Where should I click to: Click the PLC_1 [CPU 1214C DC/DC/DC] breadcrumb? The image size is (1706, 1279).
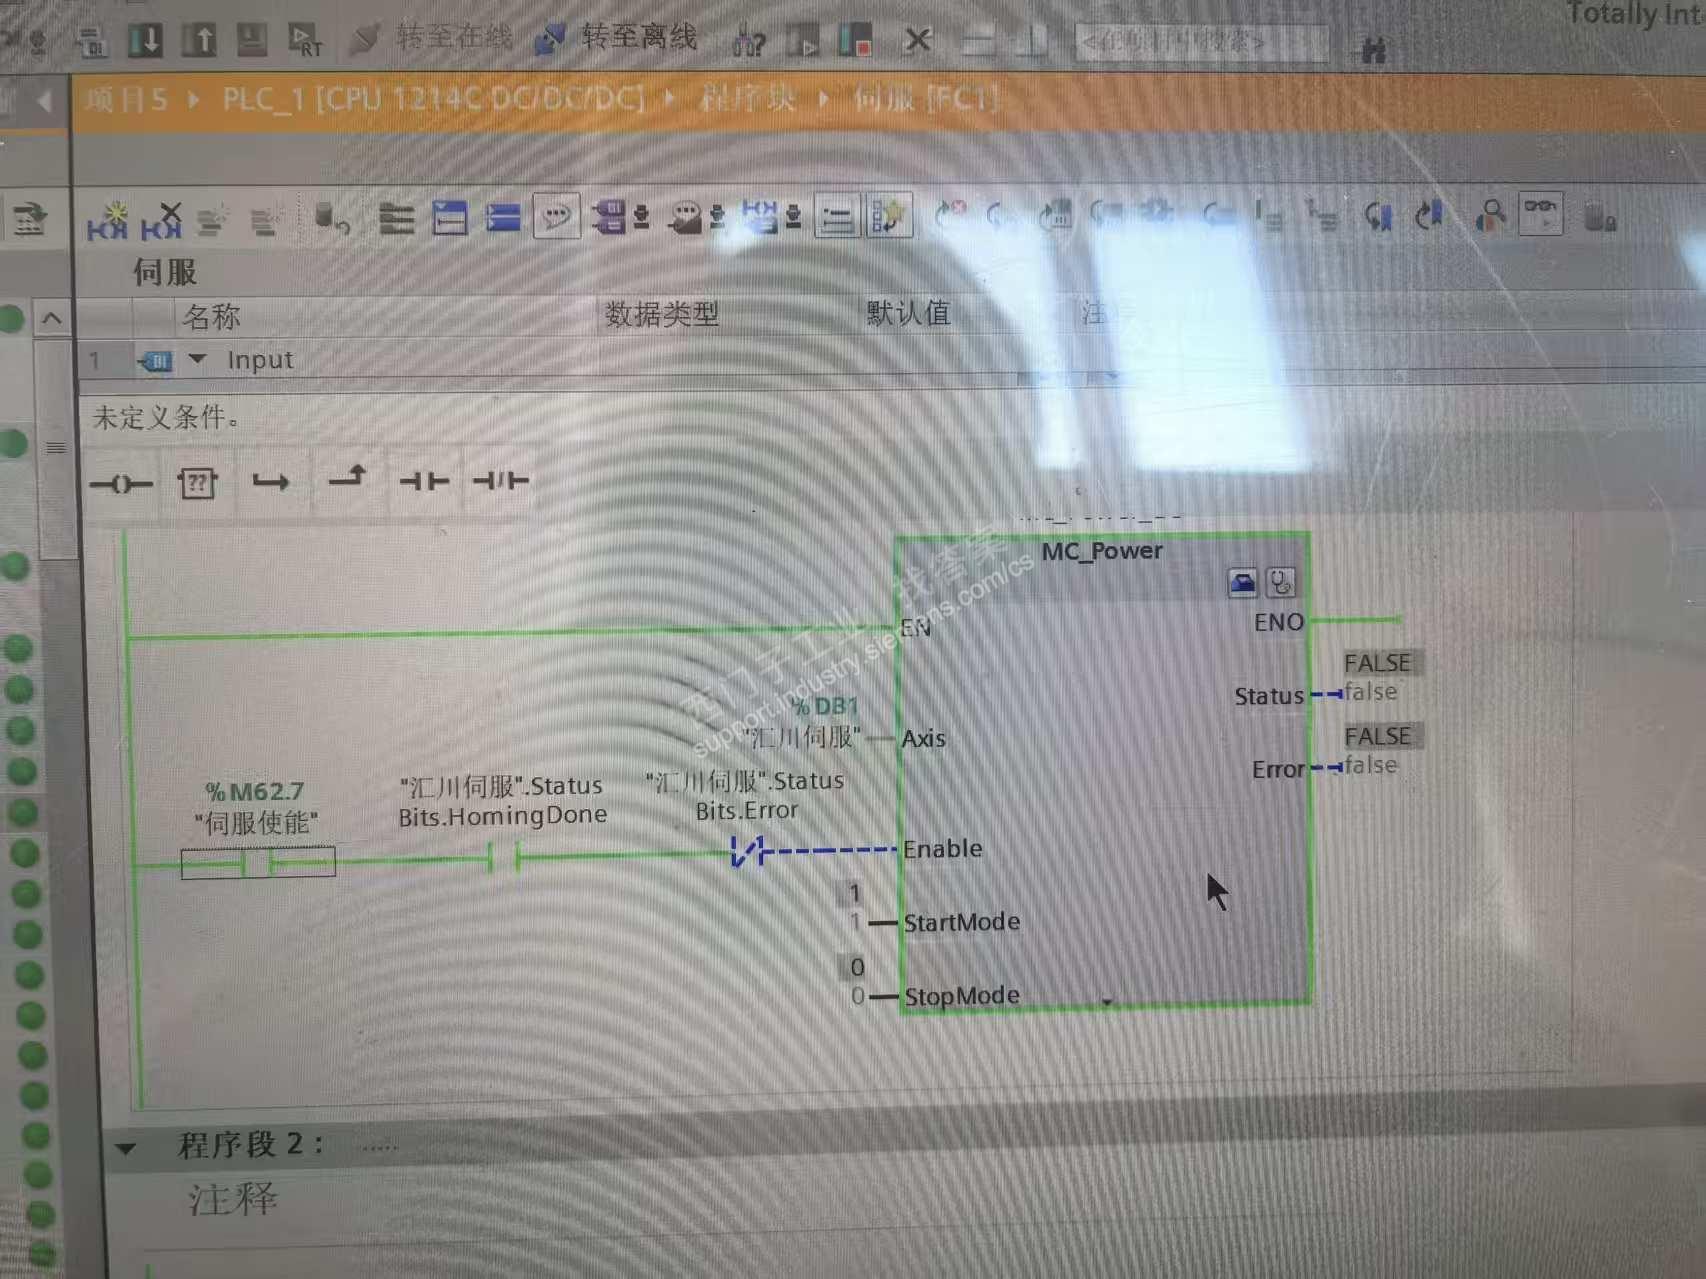pyautogui.click(x=434, y=99)
